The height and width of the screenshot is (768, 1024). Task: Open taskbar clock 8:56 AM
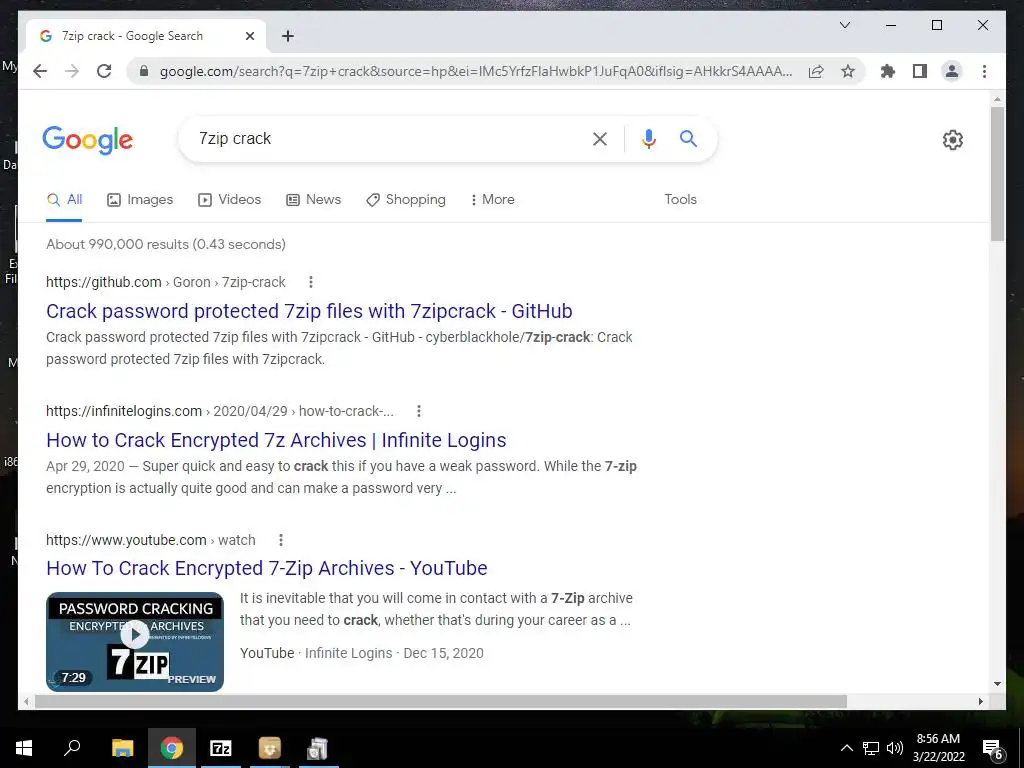(938, 748)
